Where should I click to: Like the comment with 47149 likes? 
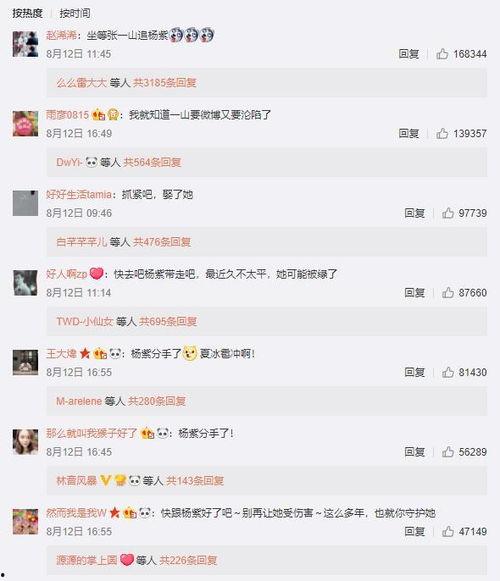pyautogui.click(x=448, y=531)
